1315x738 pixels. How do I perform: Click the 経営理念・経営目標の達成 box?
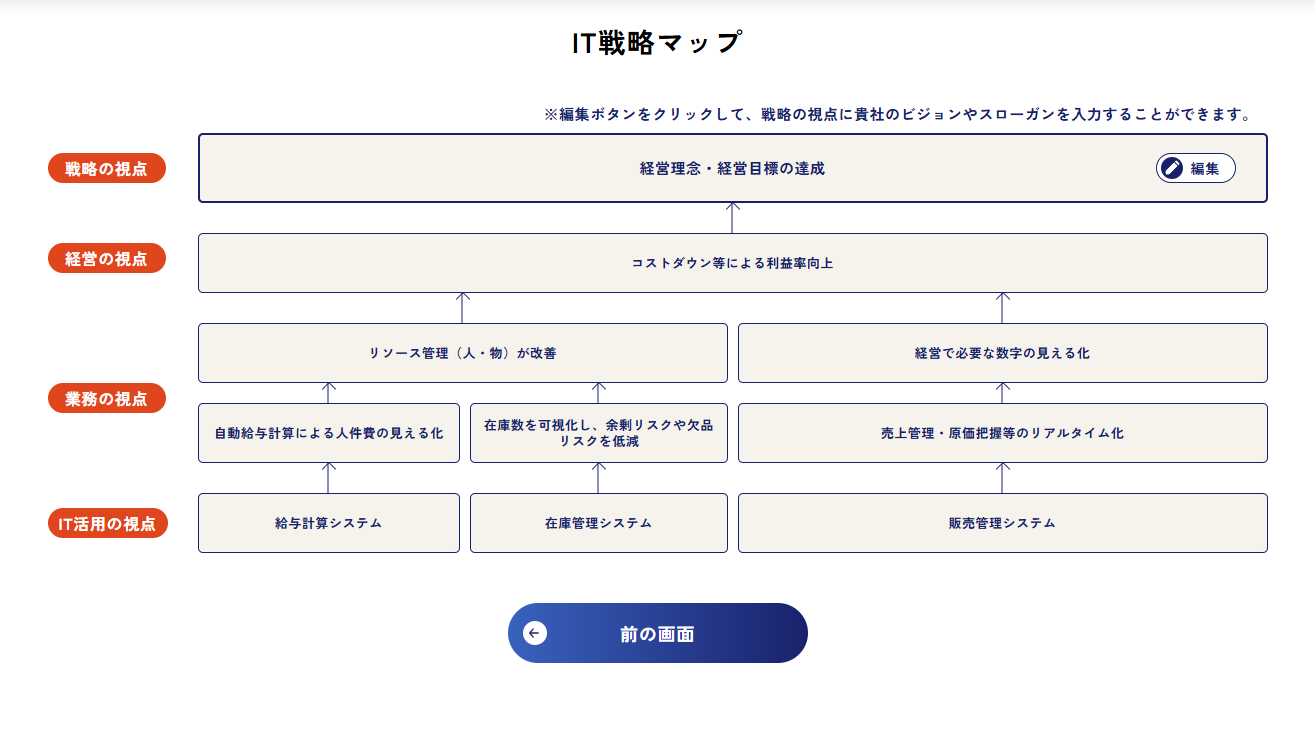tap(732, 169)
